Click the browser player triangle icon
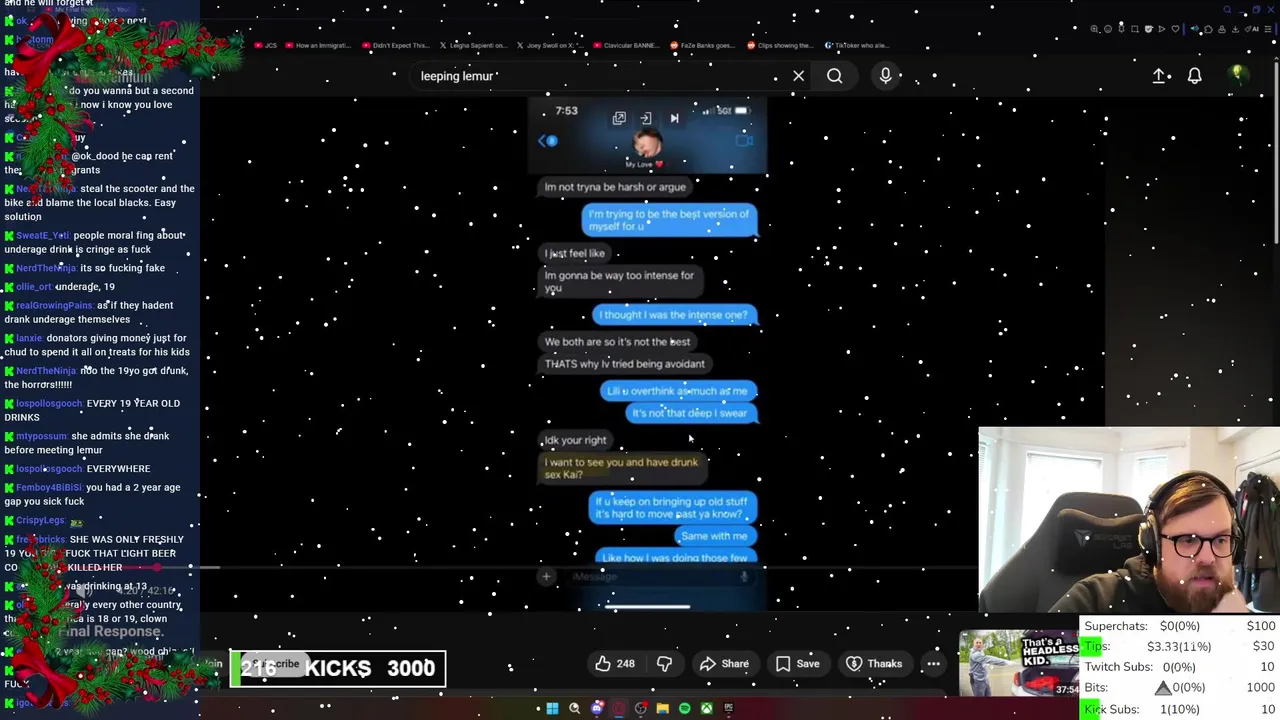1280x720 pixels. coord(1162,29)
